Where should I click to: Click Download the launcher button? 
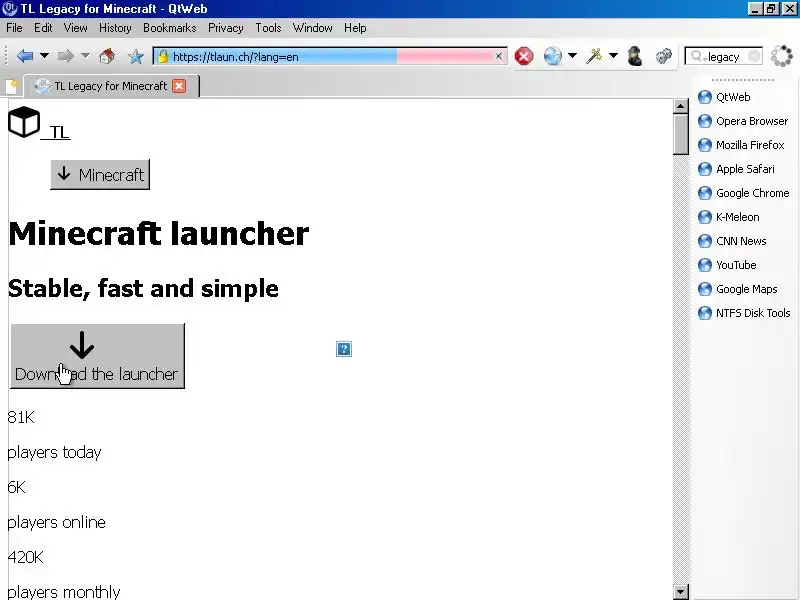(97, 356)
